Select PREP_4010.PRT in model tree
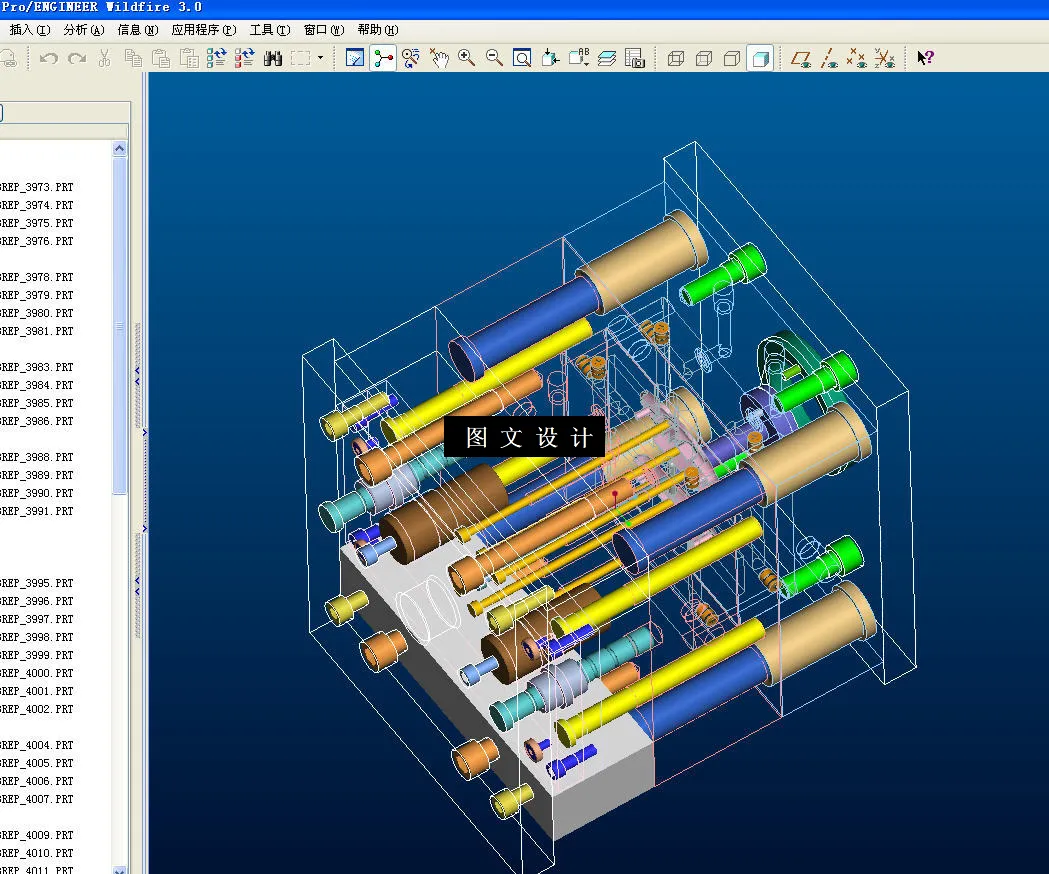1049x874 pixels. (x=37, y=853)
